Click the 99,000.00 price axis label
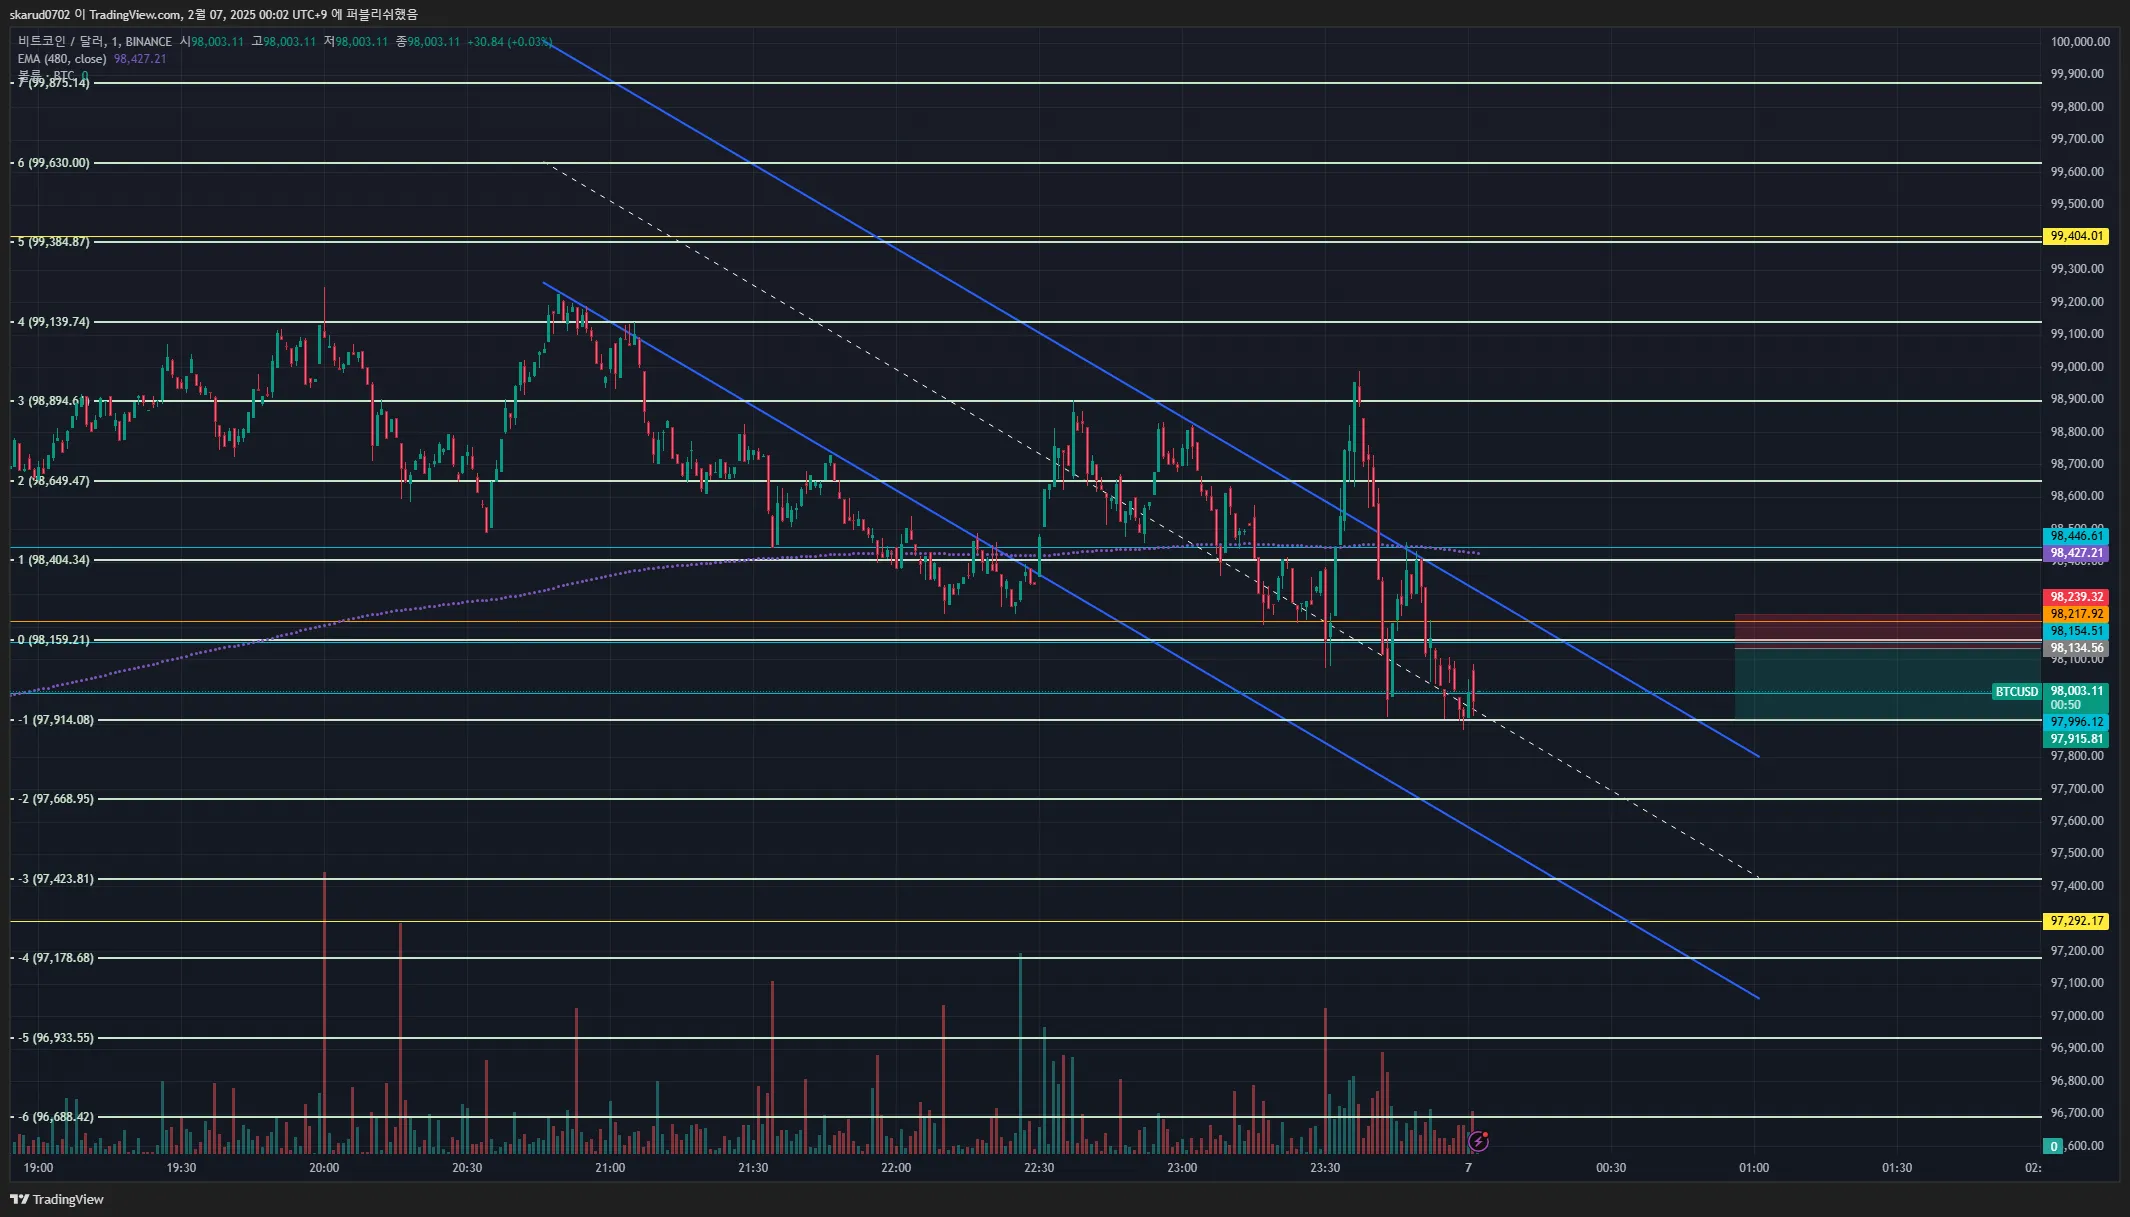Viewport: 2130px width, 1217px height. point(2077,367)
